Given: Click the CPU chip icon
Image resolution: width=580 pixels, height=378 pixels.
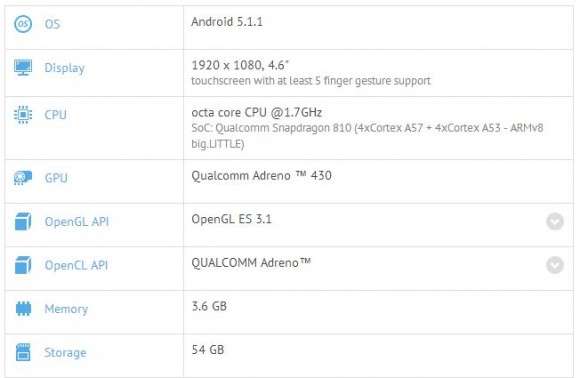Looking at the screenshot, I should tap(23, 115).
